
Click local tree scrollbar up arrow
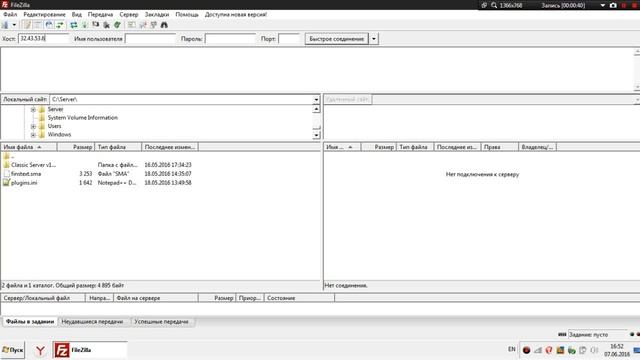[x=316, y=109]
